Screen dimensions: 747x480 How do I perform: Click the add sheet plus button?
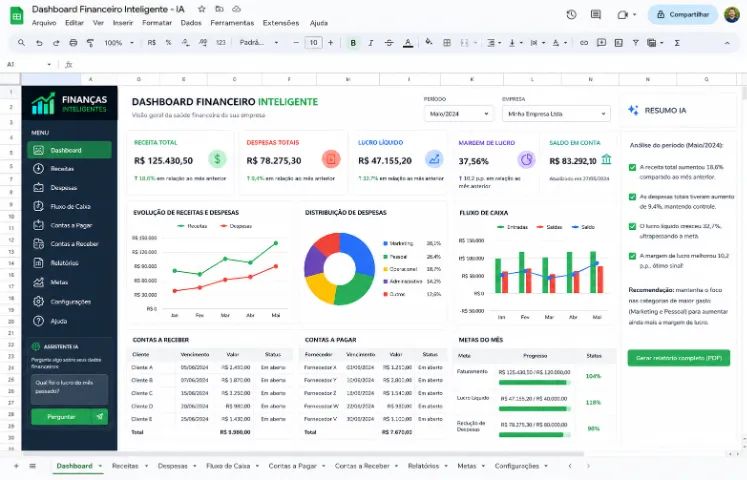16,466
